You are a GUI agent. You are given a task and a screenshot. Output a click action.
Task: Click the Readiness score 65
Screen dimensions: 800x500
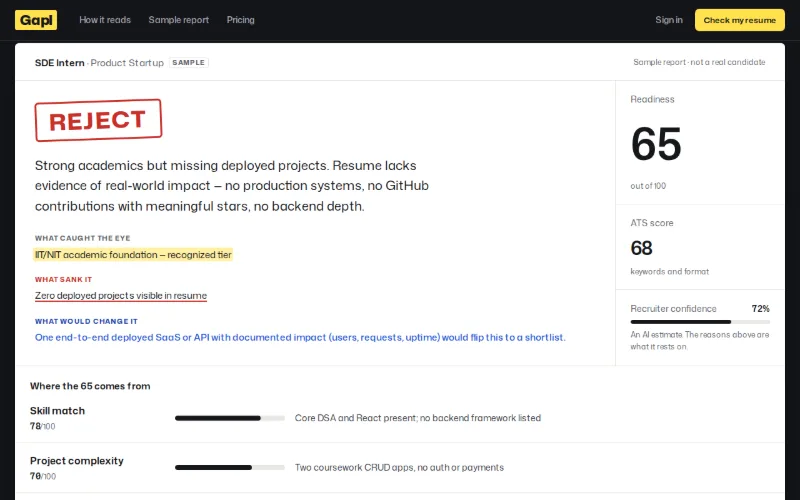coord(656,144)
